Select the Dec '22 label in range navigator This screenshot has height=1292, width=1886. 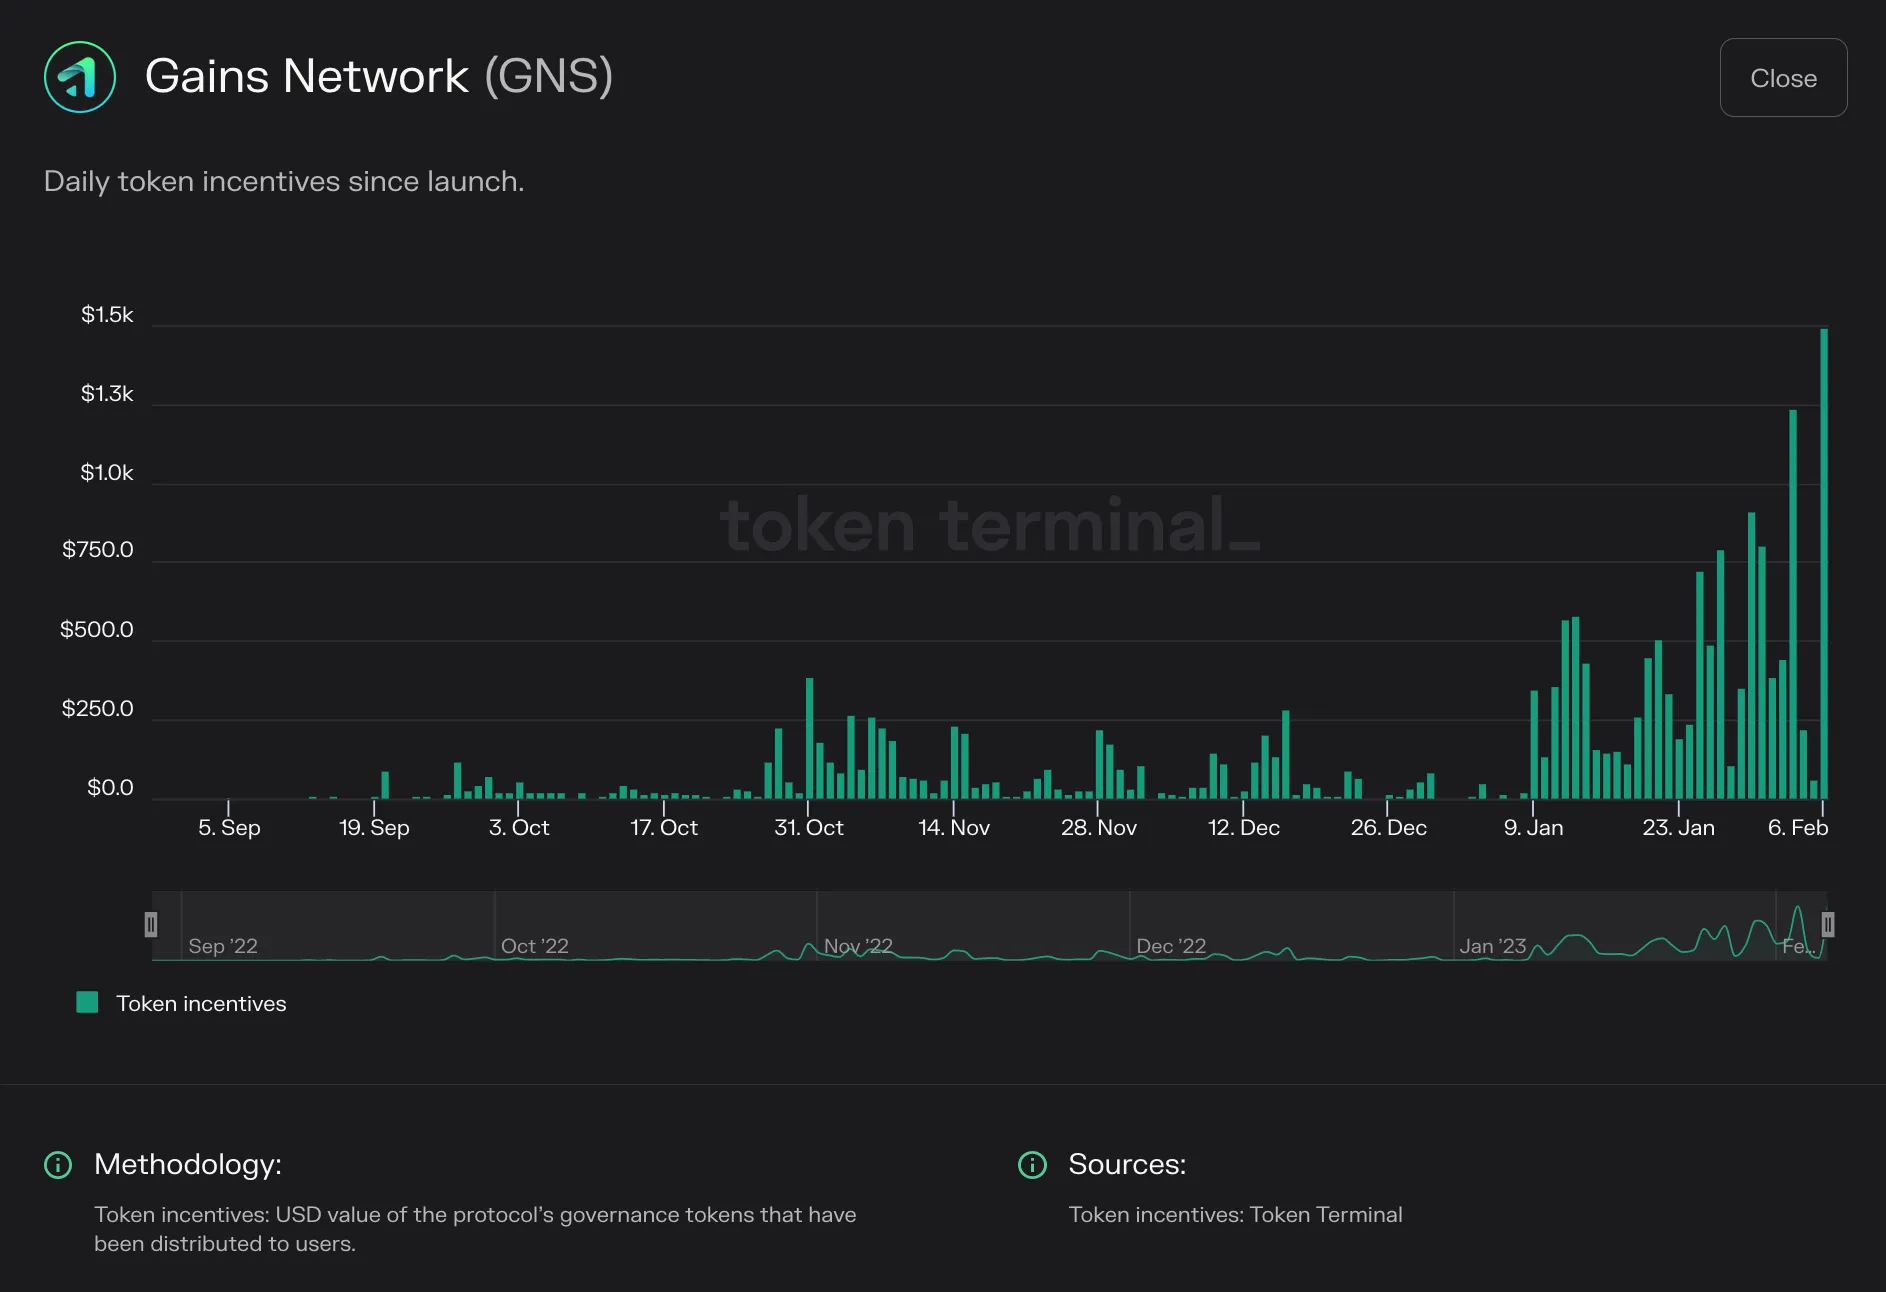(x=1171, y=946)
